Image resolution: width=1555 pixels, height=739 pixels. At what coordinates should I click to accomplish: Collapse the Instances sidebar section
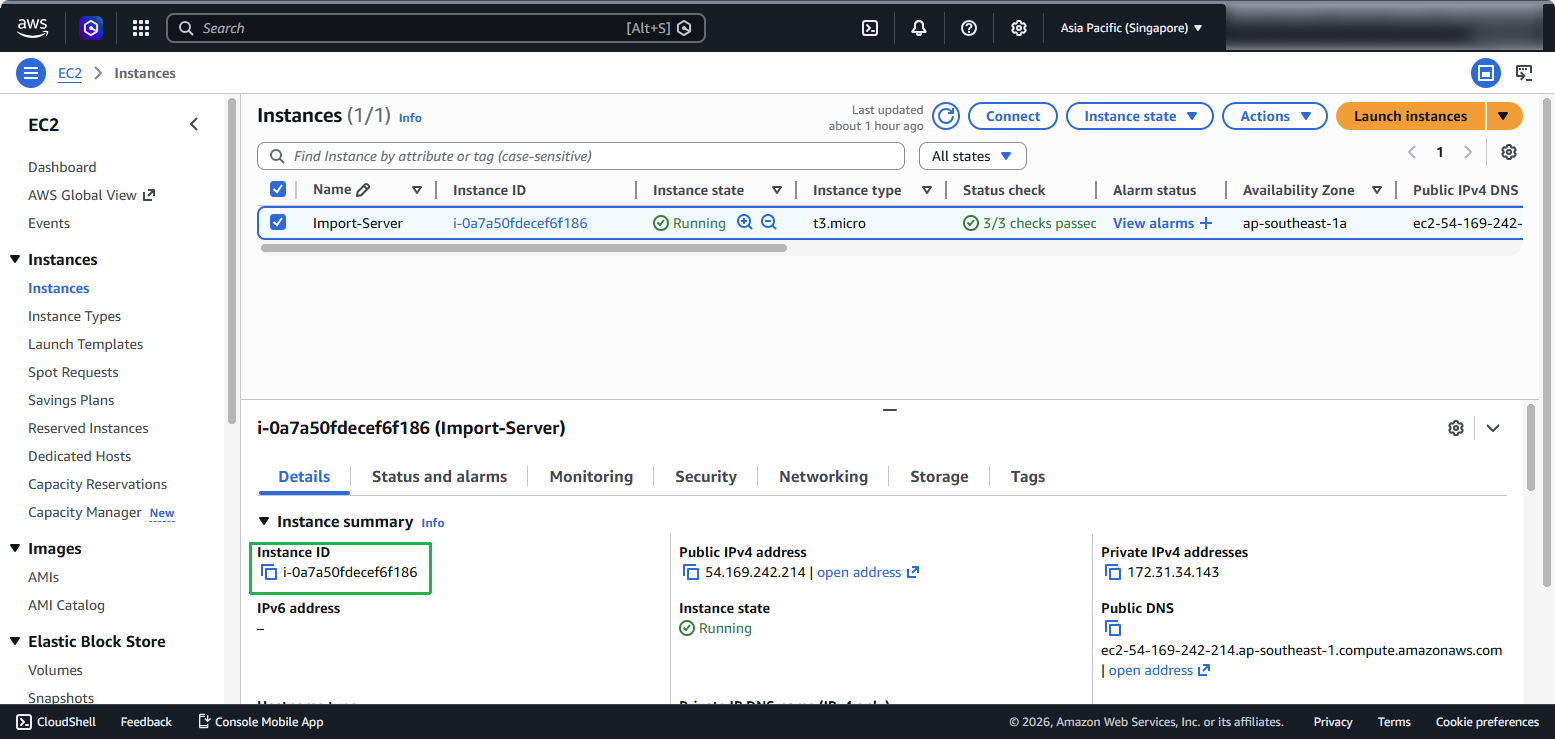15,259
